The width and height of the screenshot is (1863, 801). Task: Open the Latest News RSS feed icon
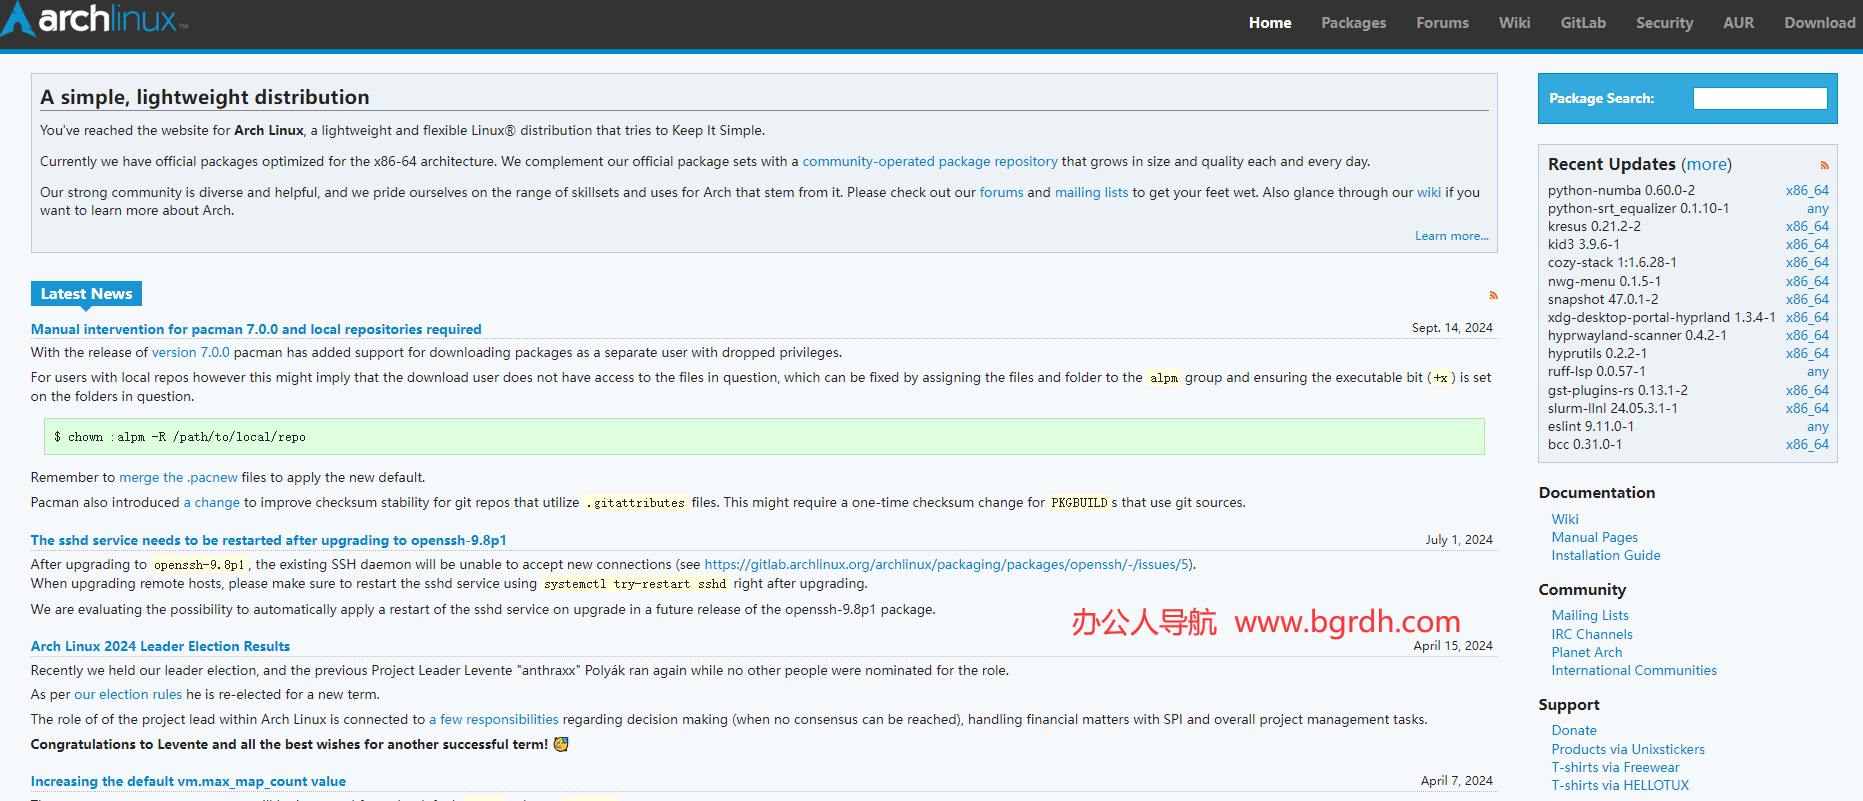(1493, 295)
